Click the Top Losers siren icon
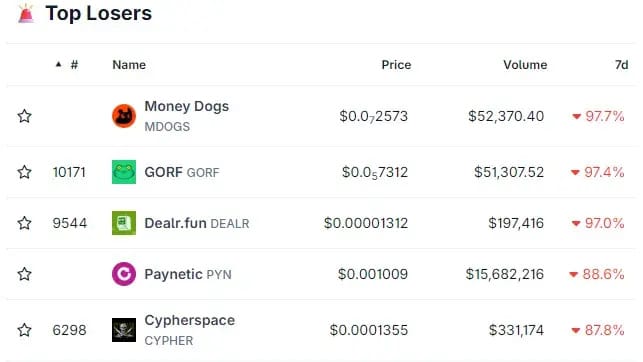643x362 pixels. [26, 13]
